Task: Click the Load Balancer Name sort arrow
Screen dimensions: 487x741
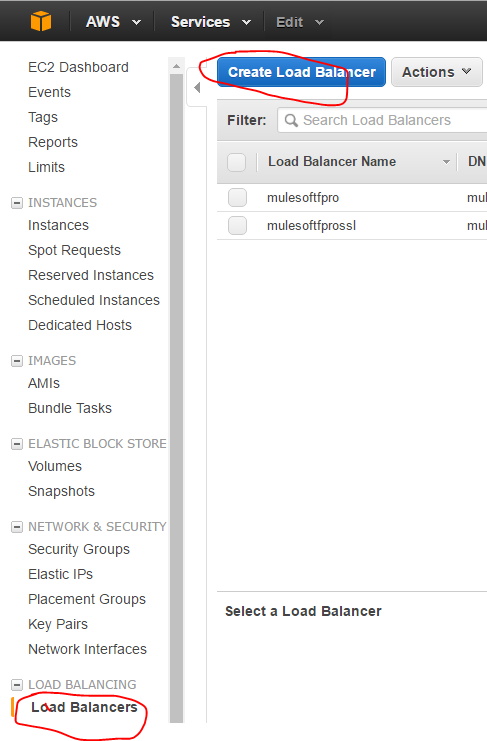Action: coord(446,162)
